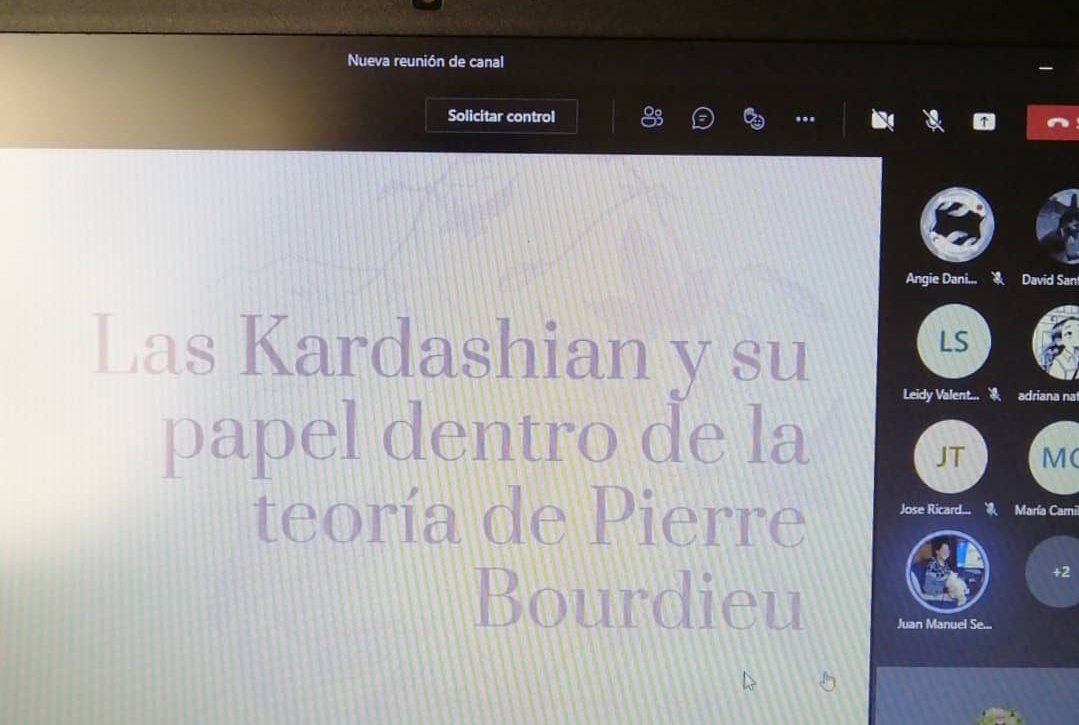Hang up with the red leave button
This screenshot has width=1079, height=725.
(x=1054, y=122)
